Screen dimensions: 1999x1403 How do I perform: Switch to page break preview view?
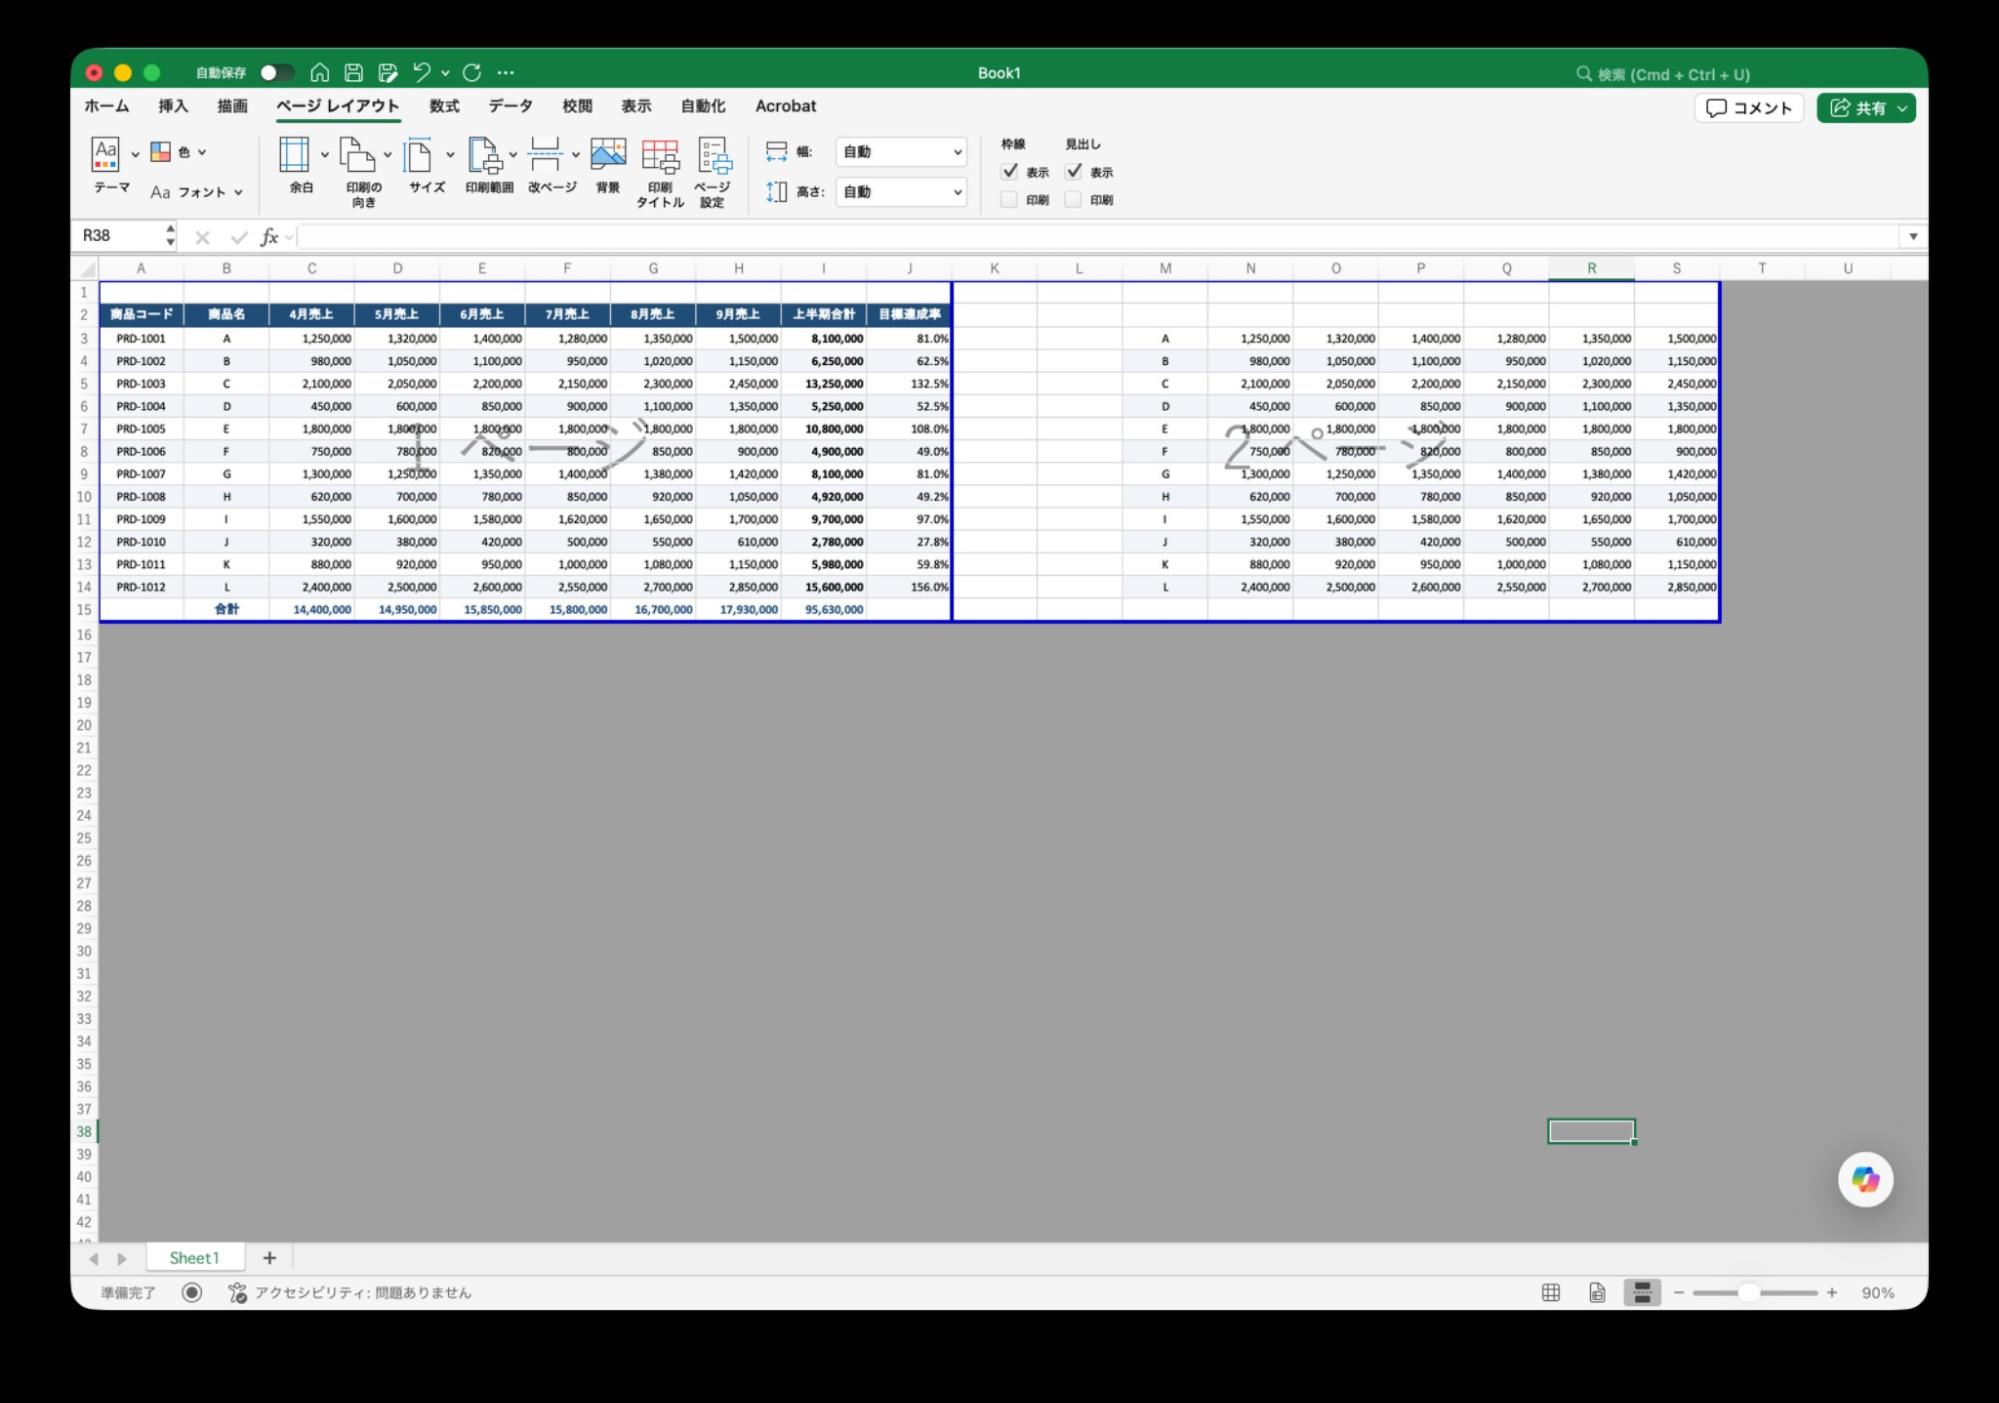[1642, 1292]
